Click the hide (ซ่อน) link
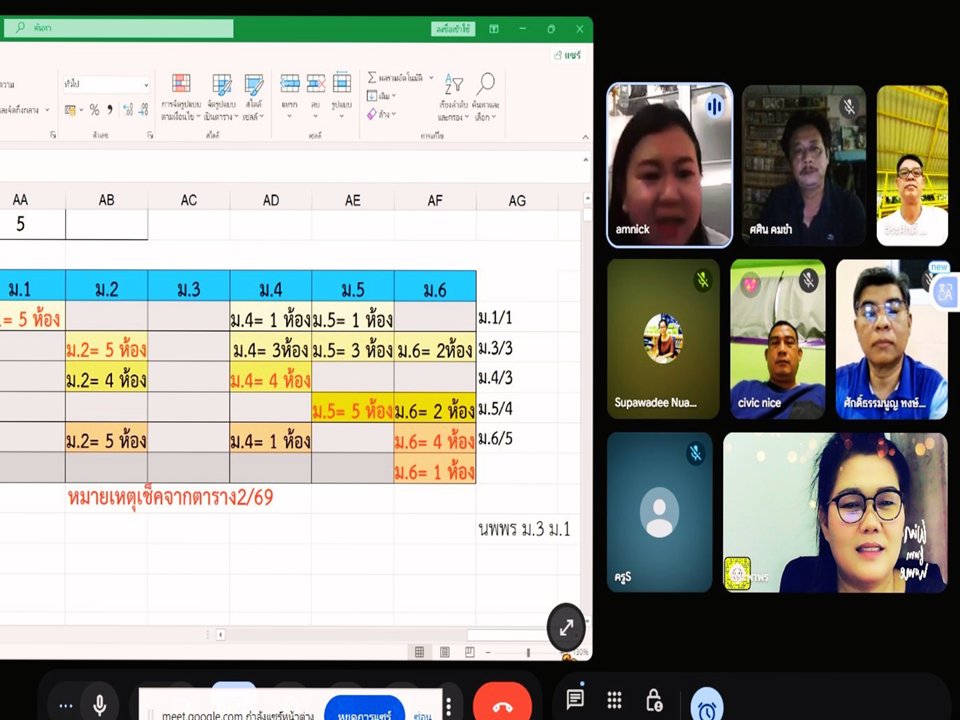The width and height of the screenshot is (960, 720). [x=422, y=715]
